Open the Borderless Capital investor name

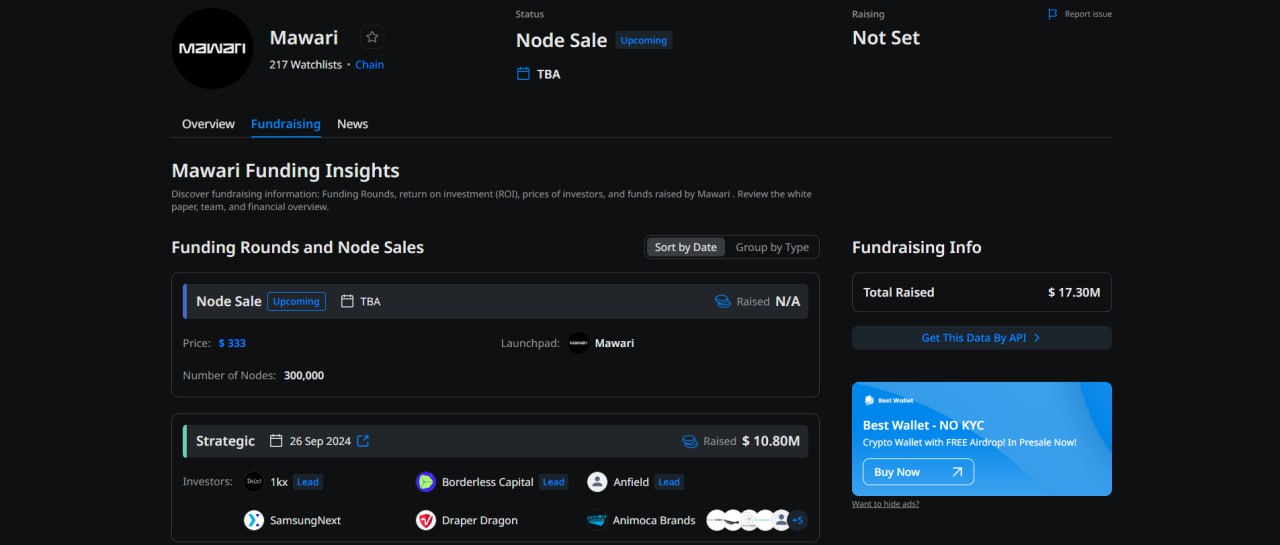(488, 482)
